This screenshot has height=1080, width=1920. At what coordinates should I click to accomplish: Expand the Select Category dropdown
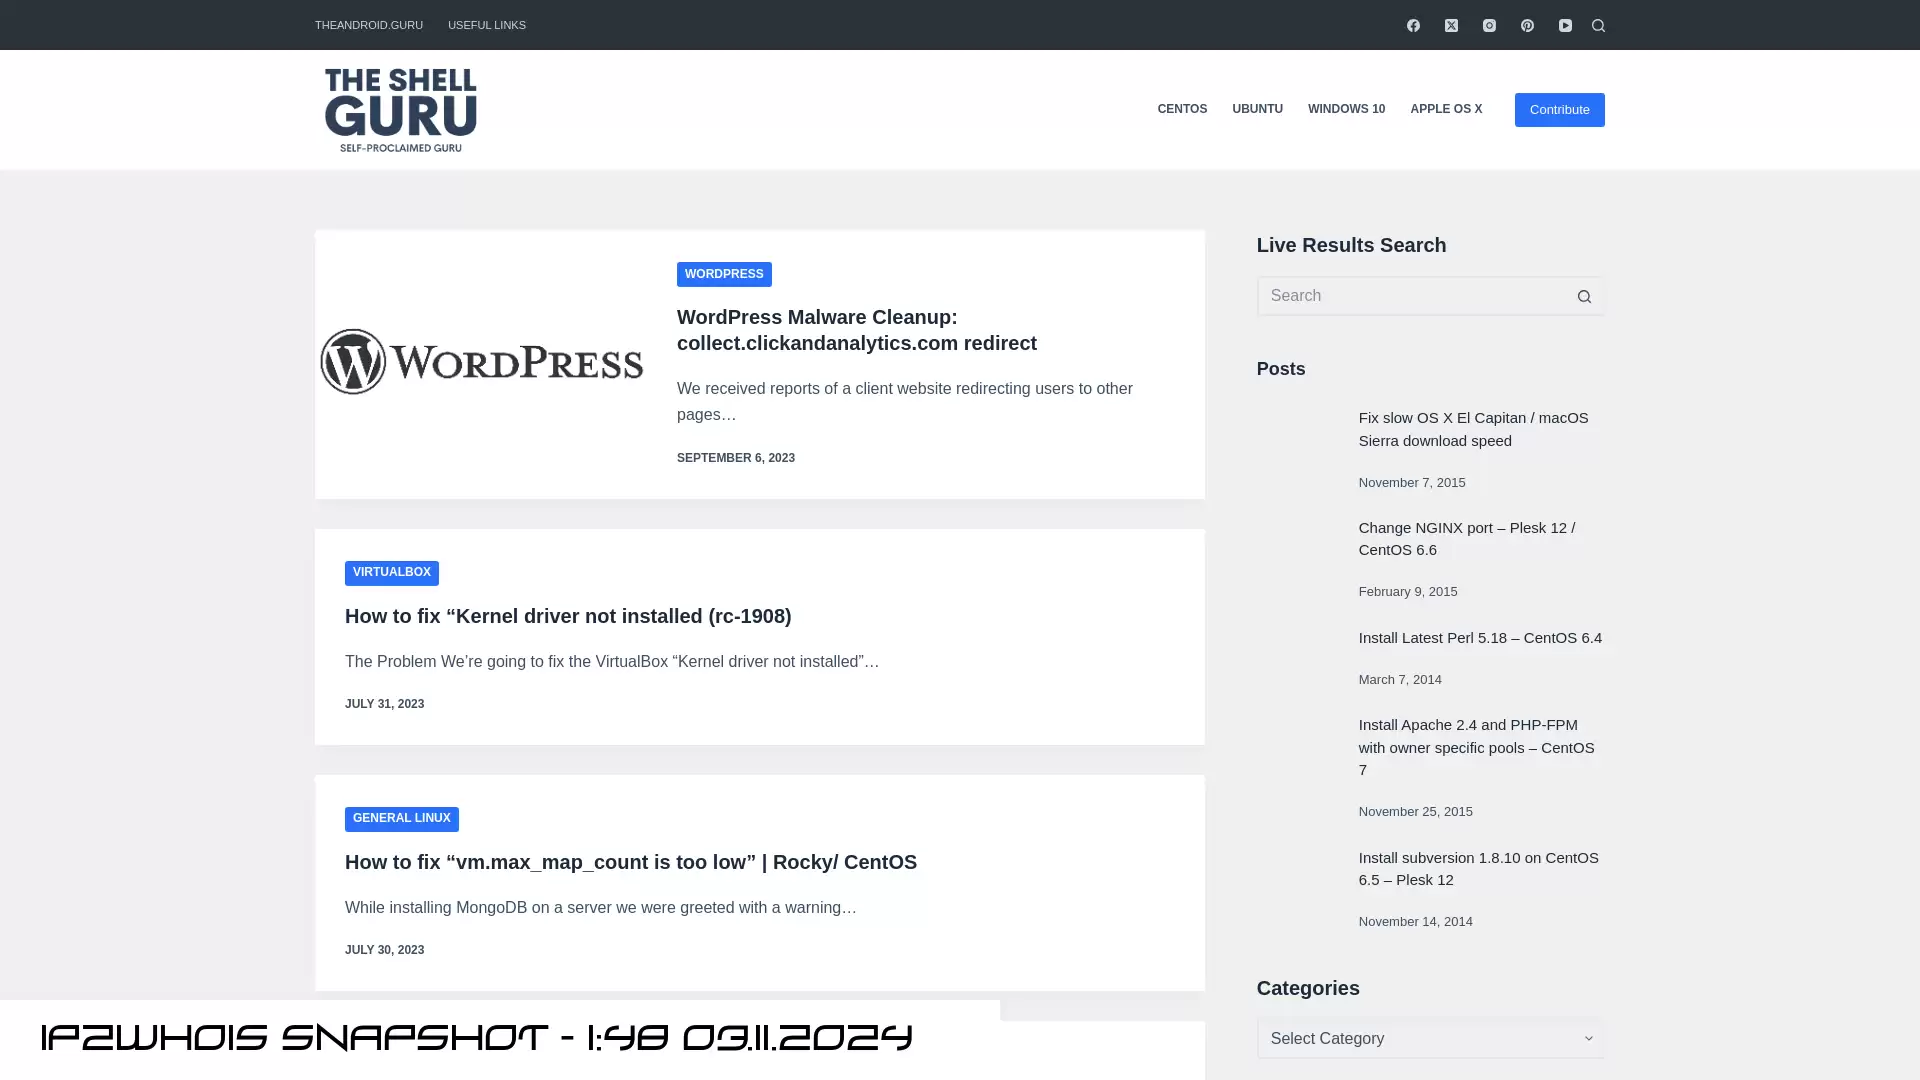click(x=1431, y=1039)
